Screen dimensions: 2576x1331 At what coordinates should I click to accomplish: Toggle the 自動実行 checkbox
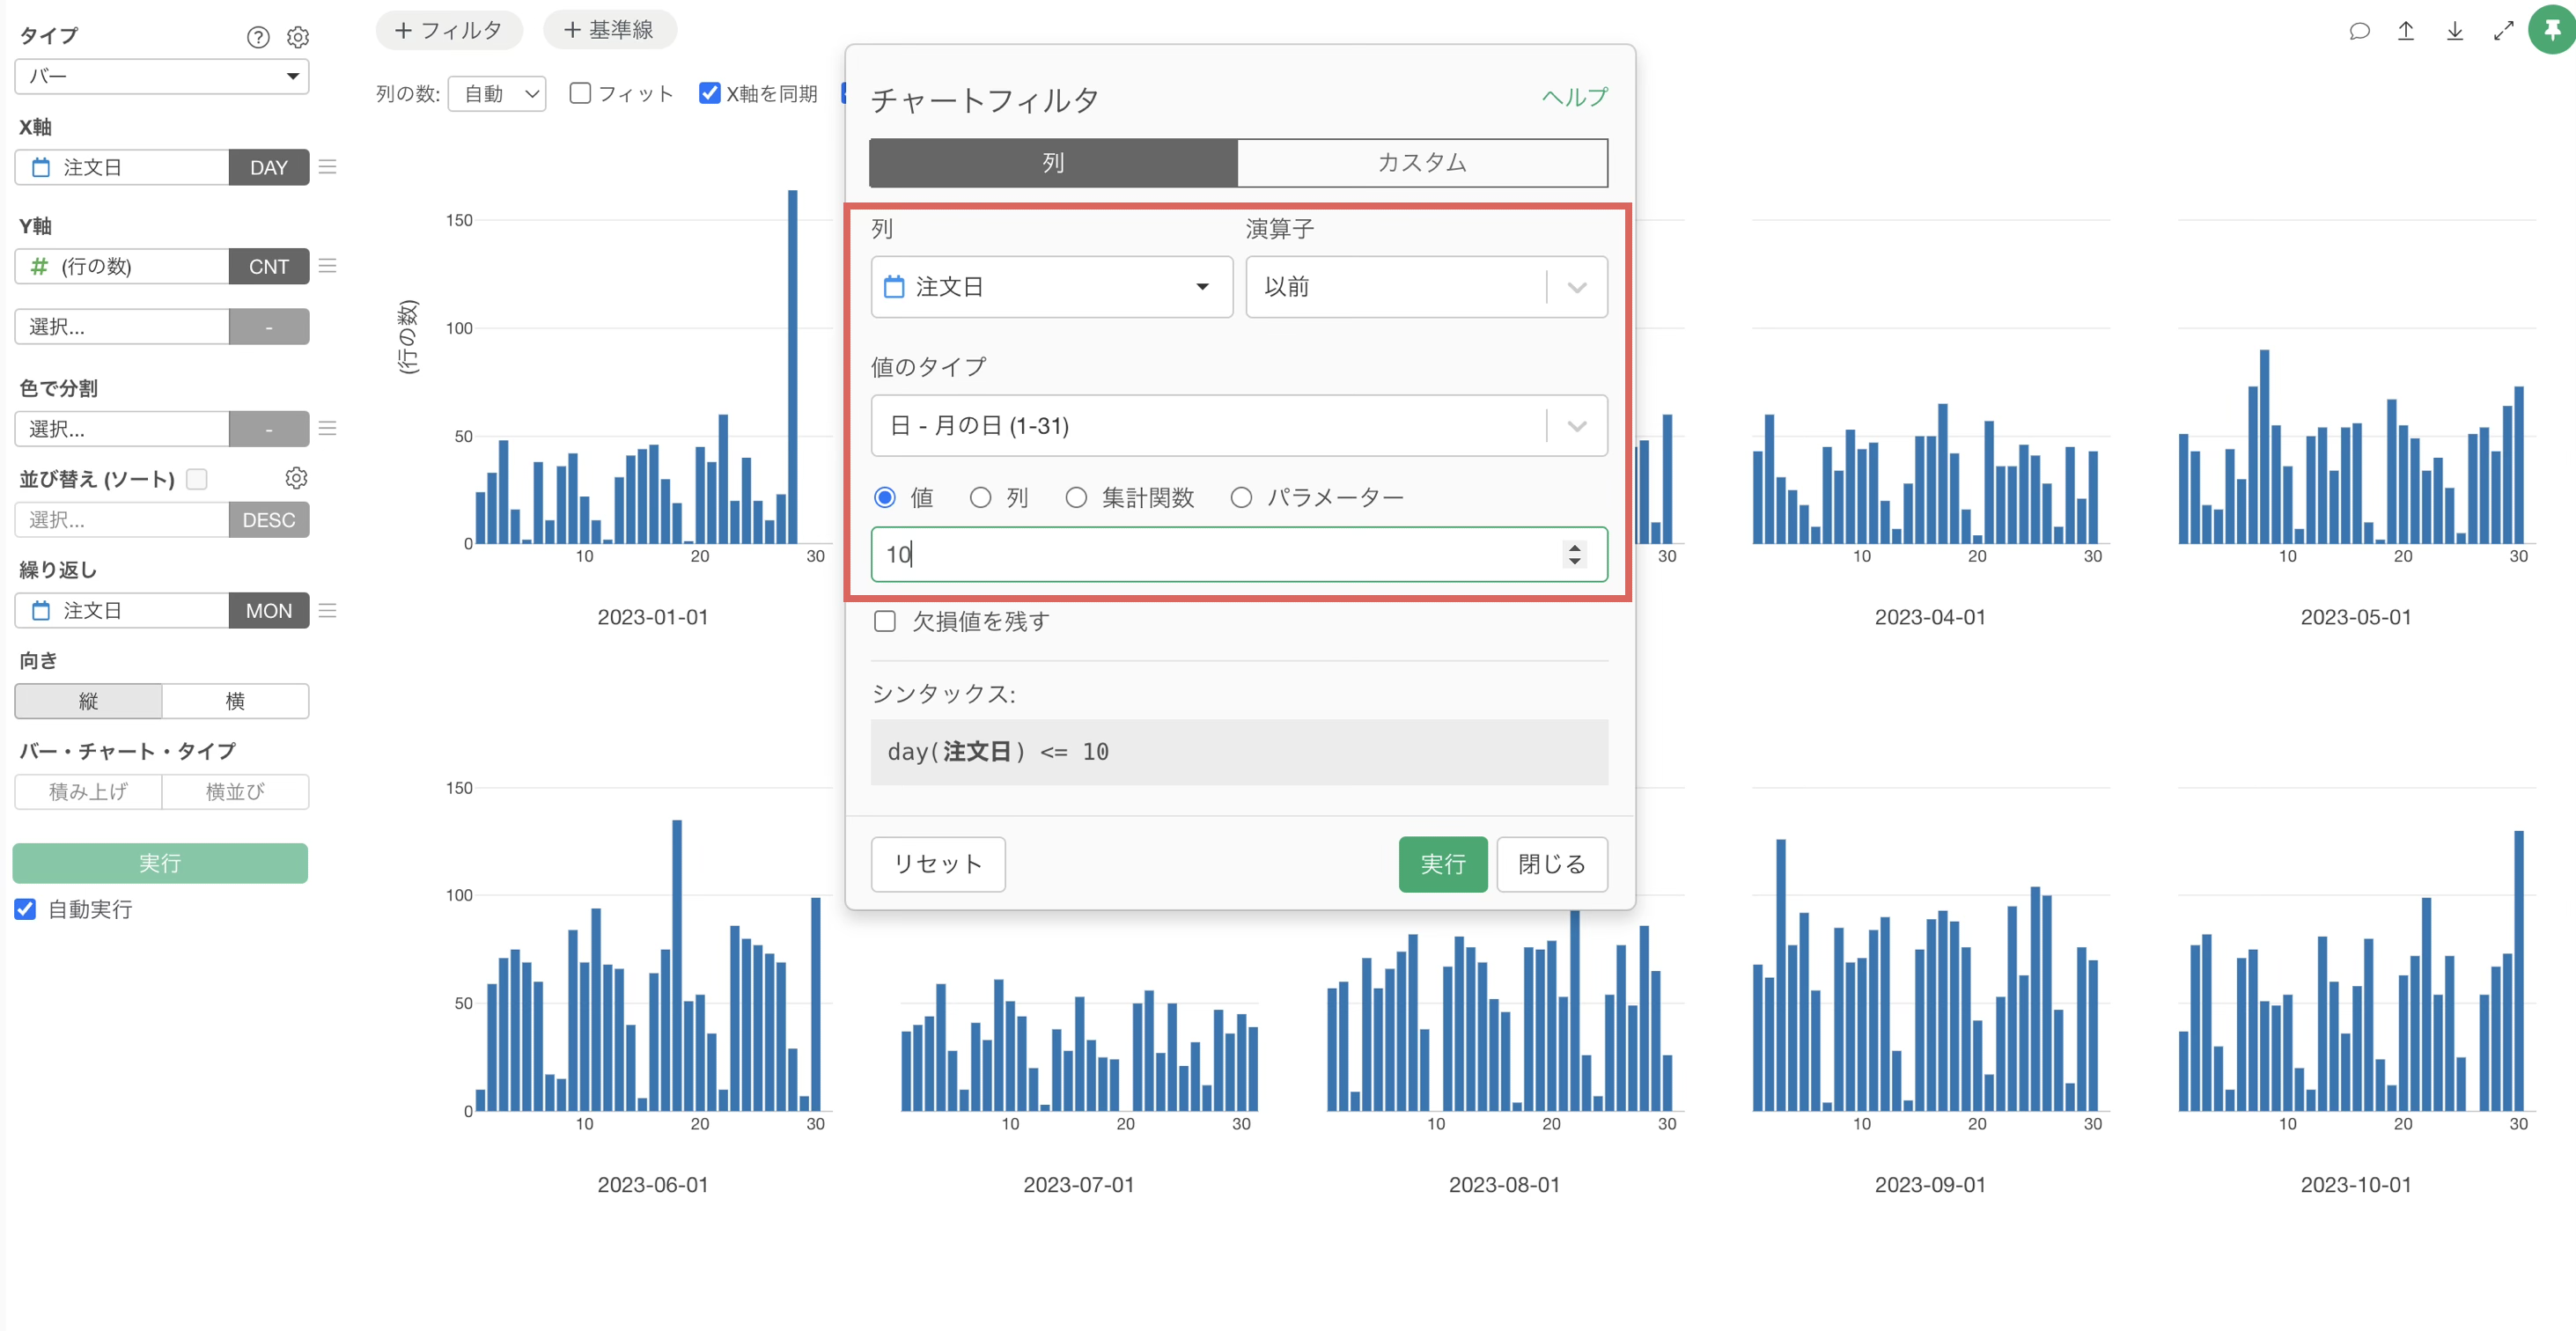pyautogui.click(x=26, y=909)
